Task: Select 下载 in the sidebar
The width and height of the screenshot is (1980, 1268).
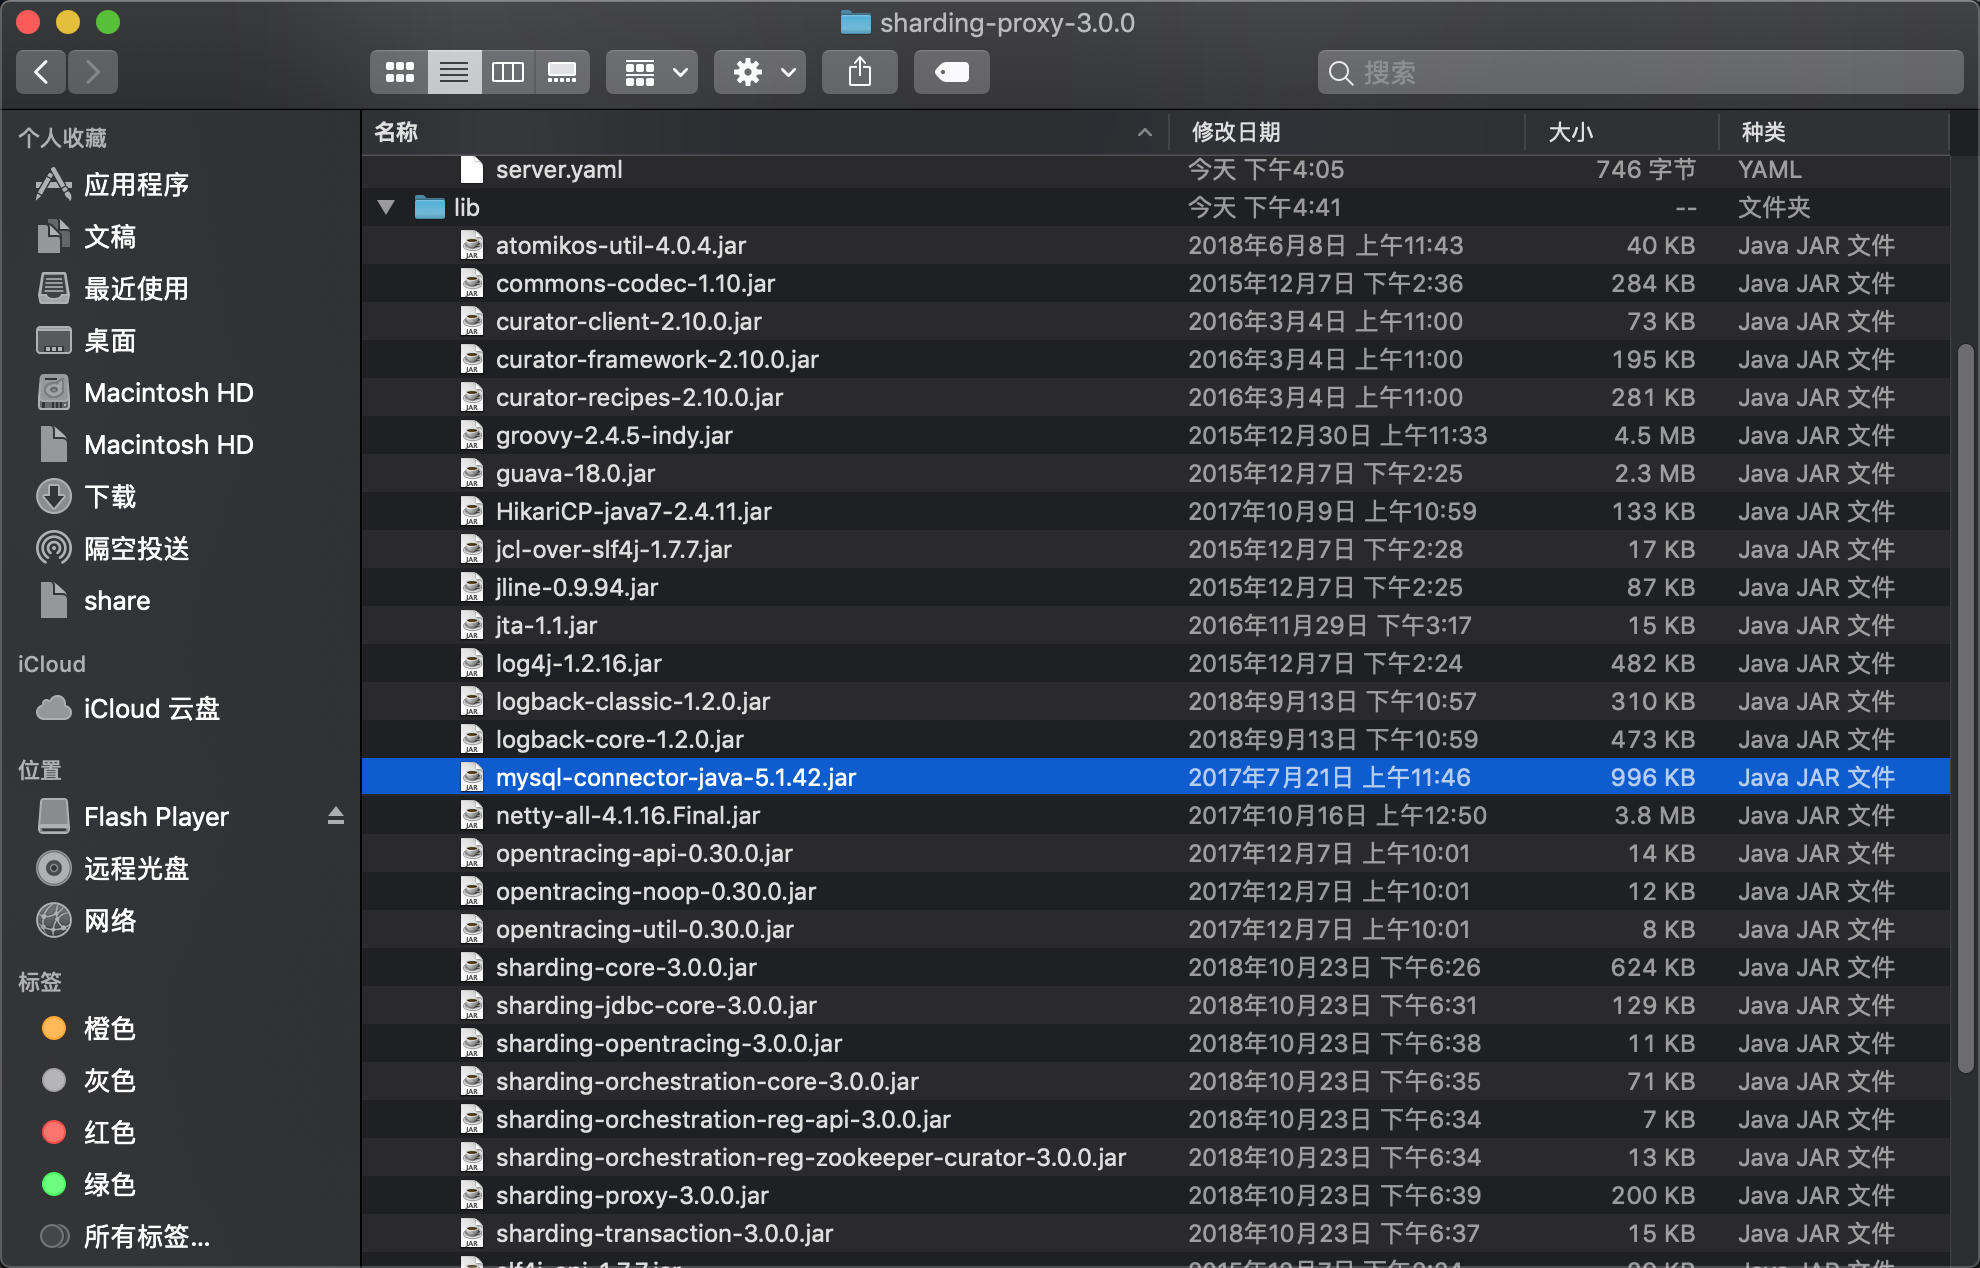Action: pos(108,496)
